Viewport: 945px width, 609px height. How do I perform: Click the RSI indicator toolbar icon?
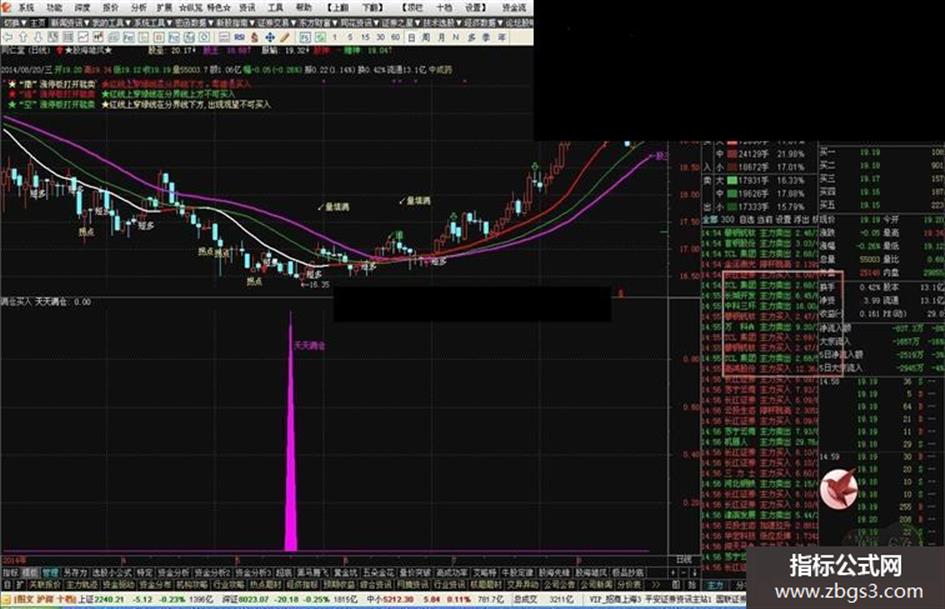[x=240, y=37]
